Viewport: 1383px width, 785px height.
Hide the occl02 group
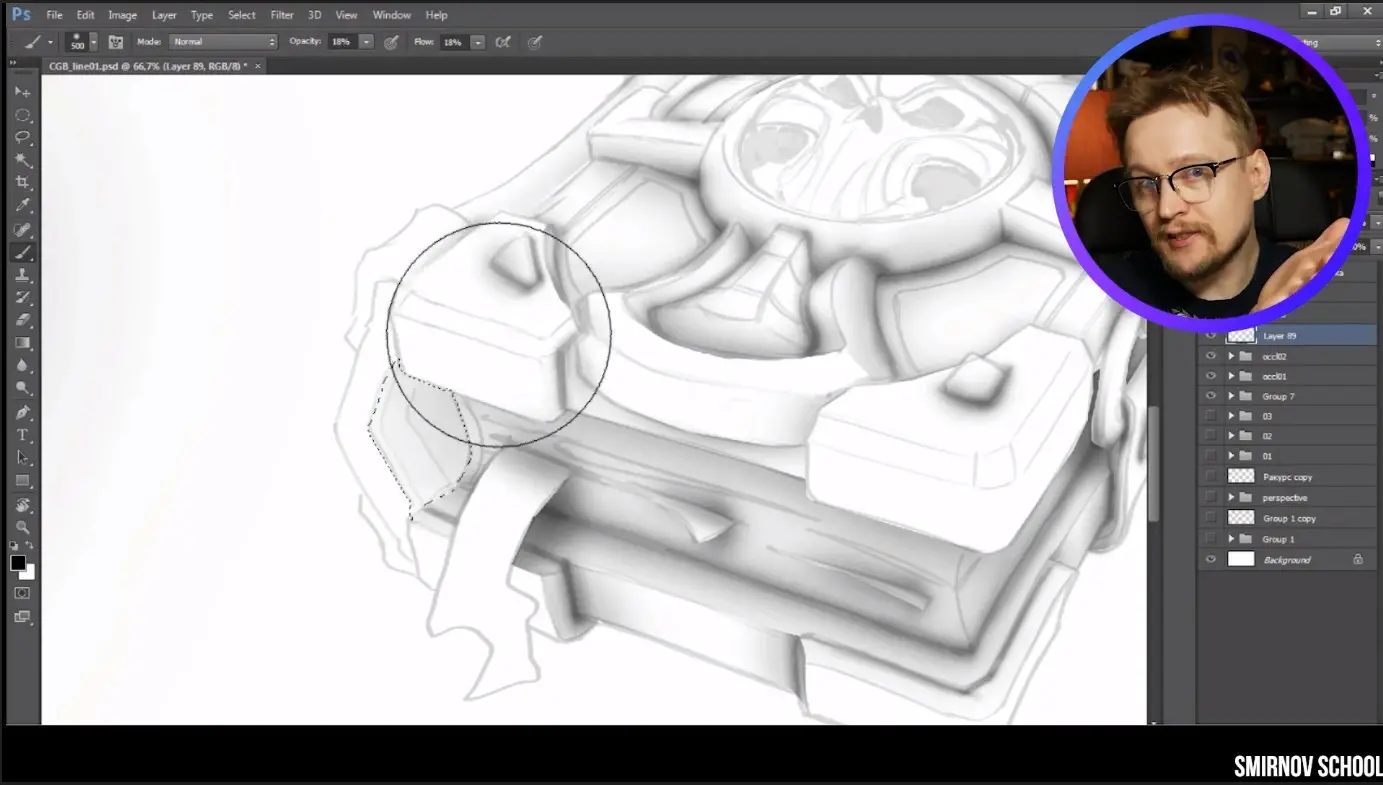pyautogui.click(x=1211, y=356)
